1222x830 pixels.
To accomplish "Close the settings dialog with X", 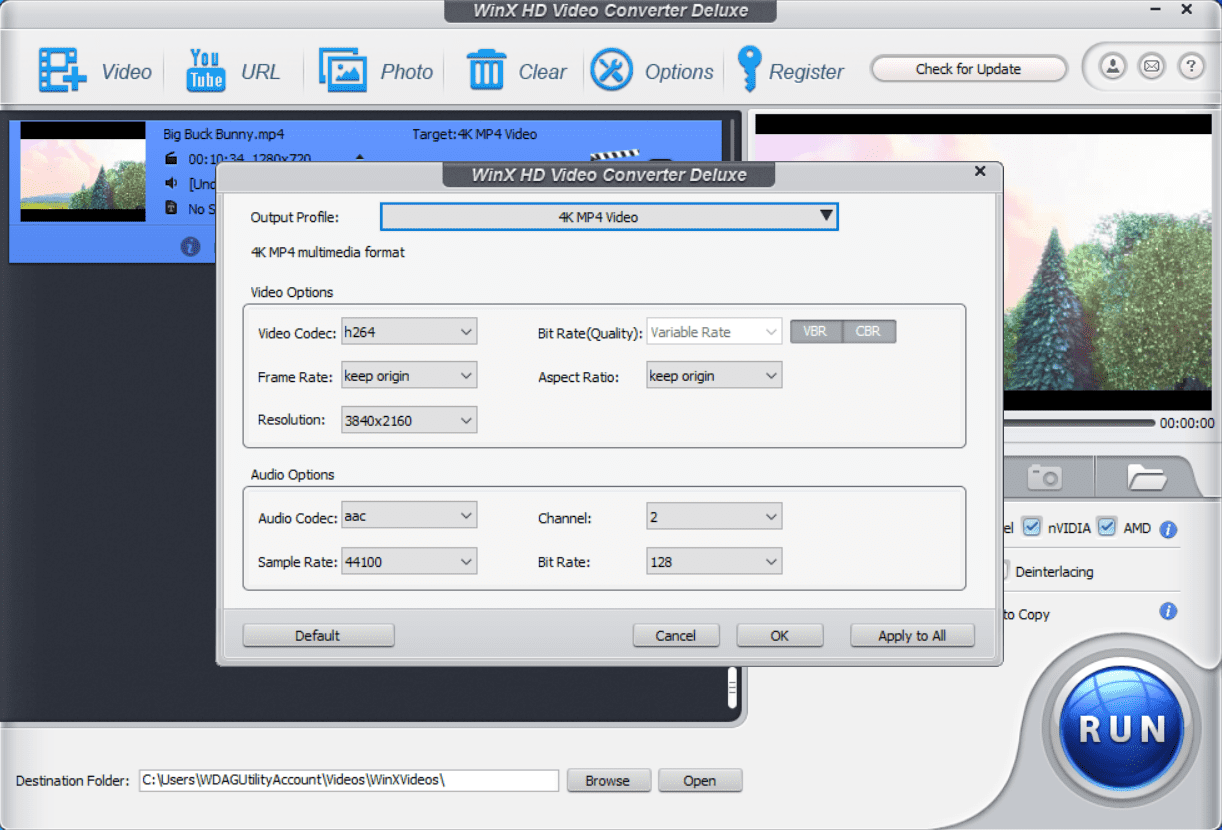I will coord(980,172).
